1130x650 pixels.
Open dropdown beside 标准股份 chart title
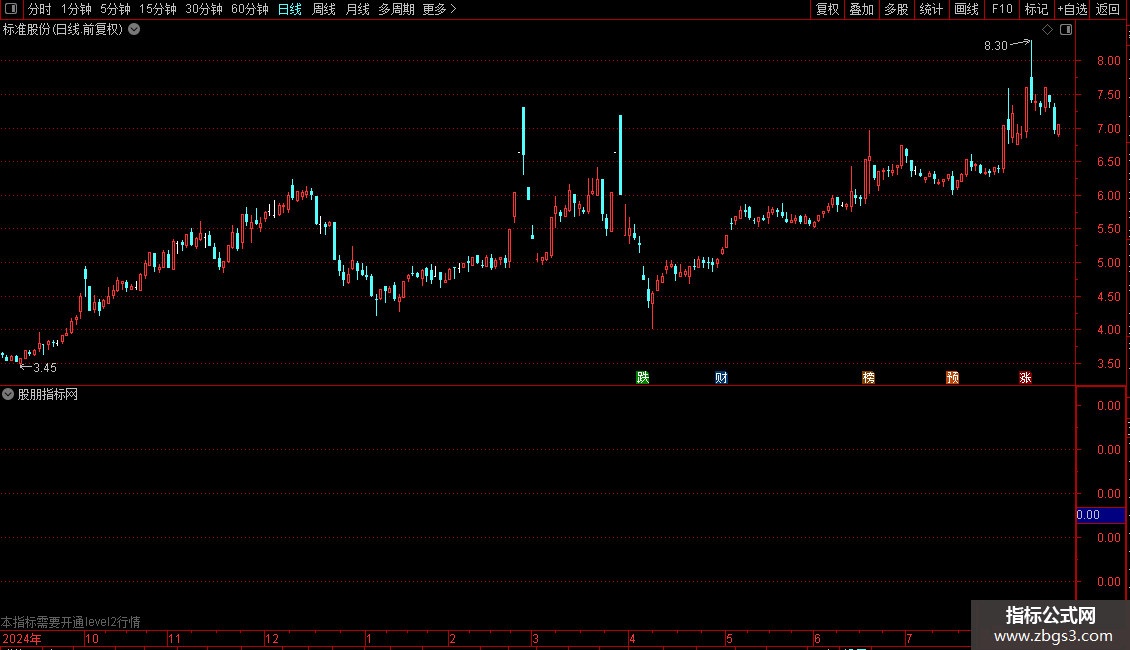(134, 30)
